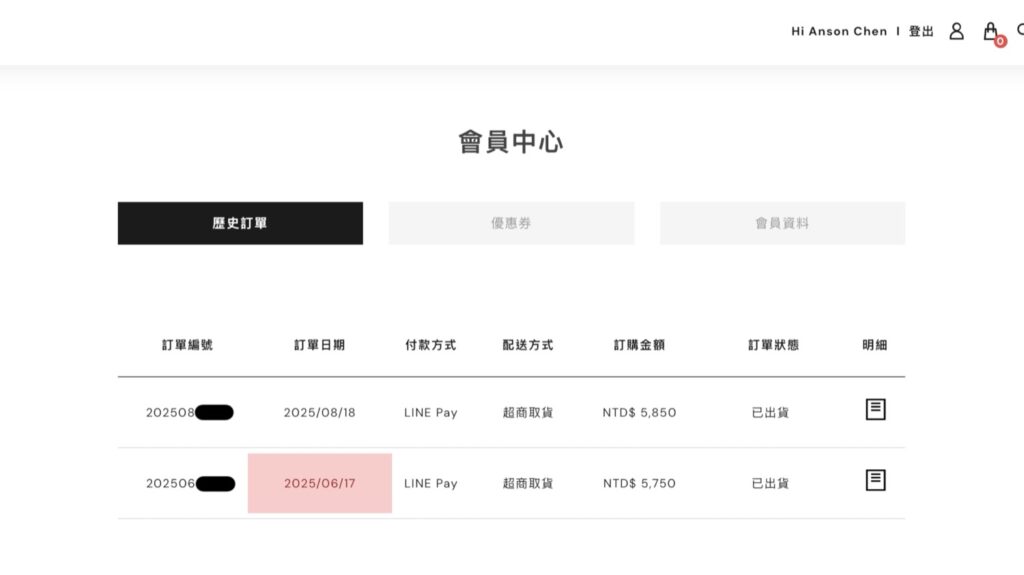Click the NTD$ 5,850 order amount

pyautogui.click(x=639, y=412)
